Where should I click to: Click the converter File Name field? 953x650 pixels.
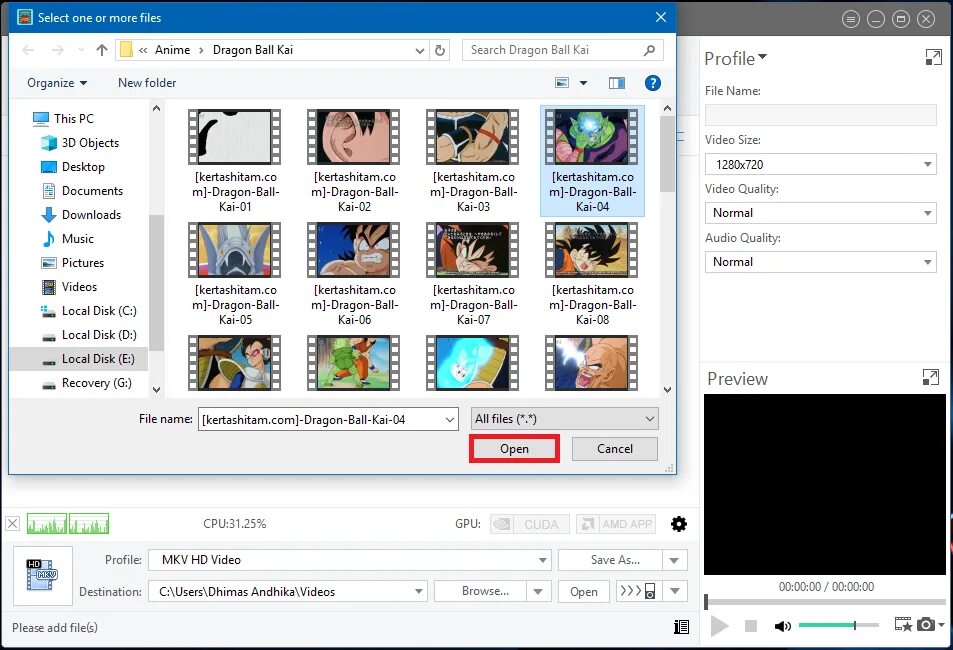pyautogui.click(x=821, y=115)
